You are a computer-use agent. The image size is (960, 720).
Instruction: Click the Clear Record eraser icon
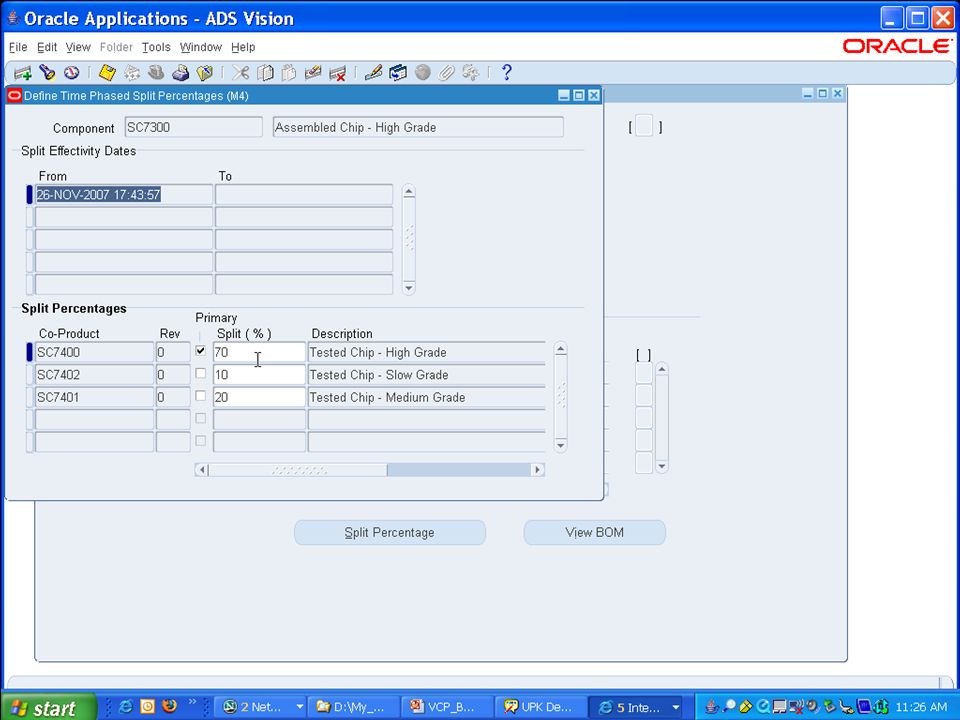(313, 73)
